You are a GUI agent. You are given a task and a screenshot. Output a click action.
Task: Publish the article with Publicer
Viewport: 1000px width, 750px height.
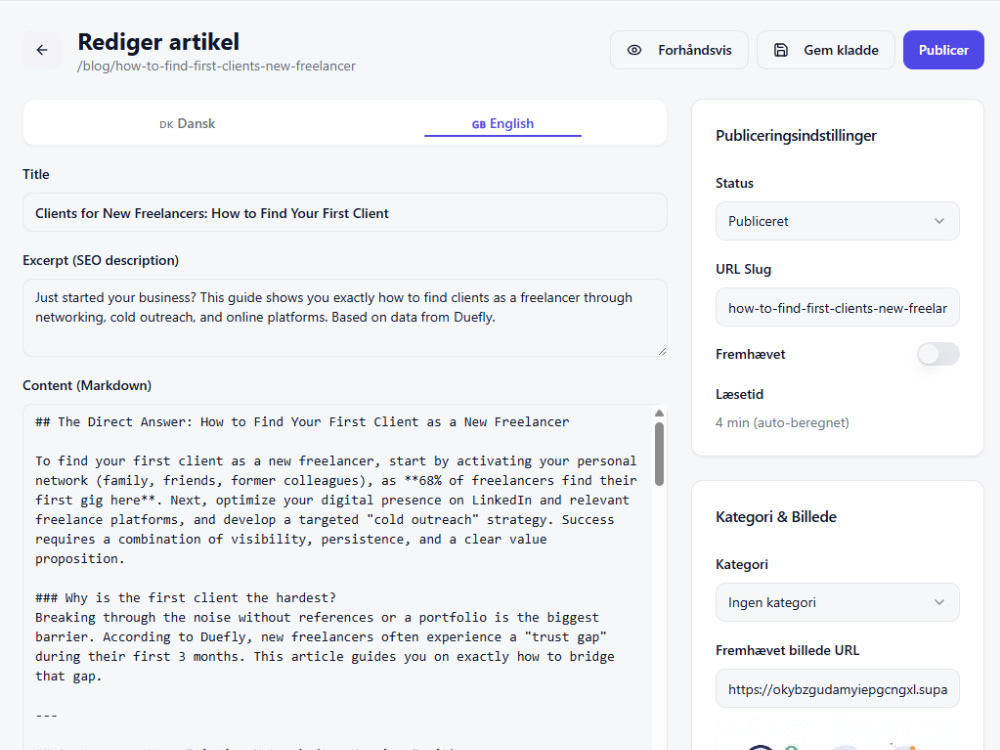[943, 50]
